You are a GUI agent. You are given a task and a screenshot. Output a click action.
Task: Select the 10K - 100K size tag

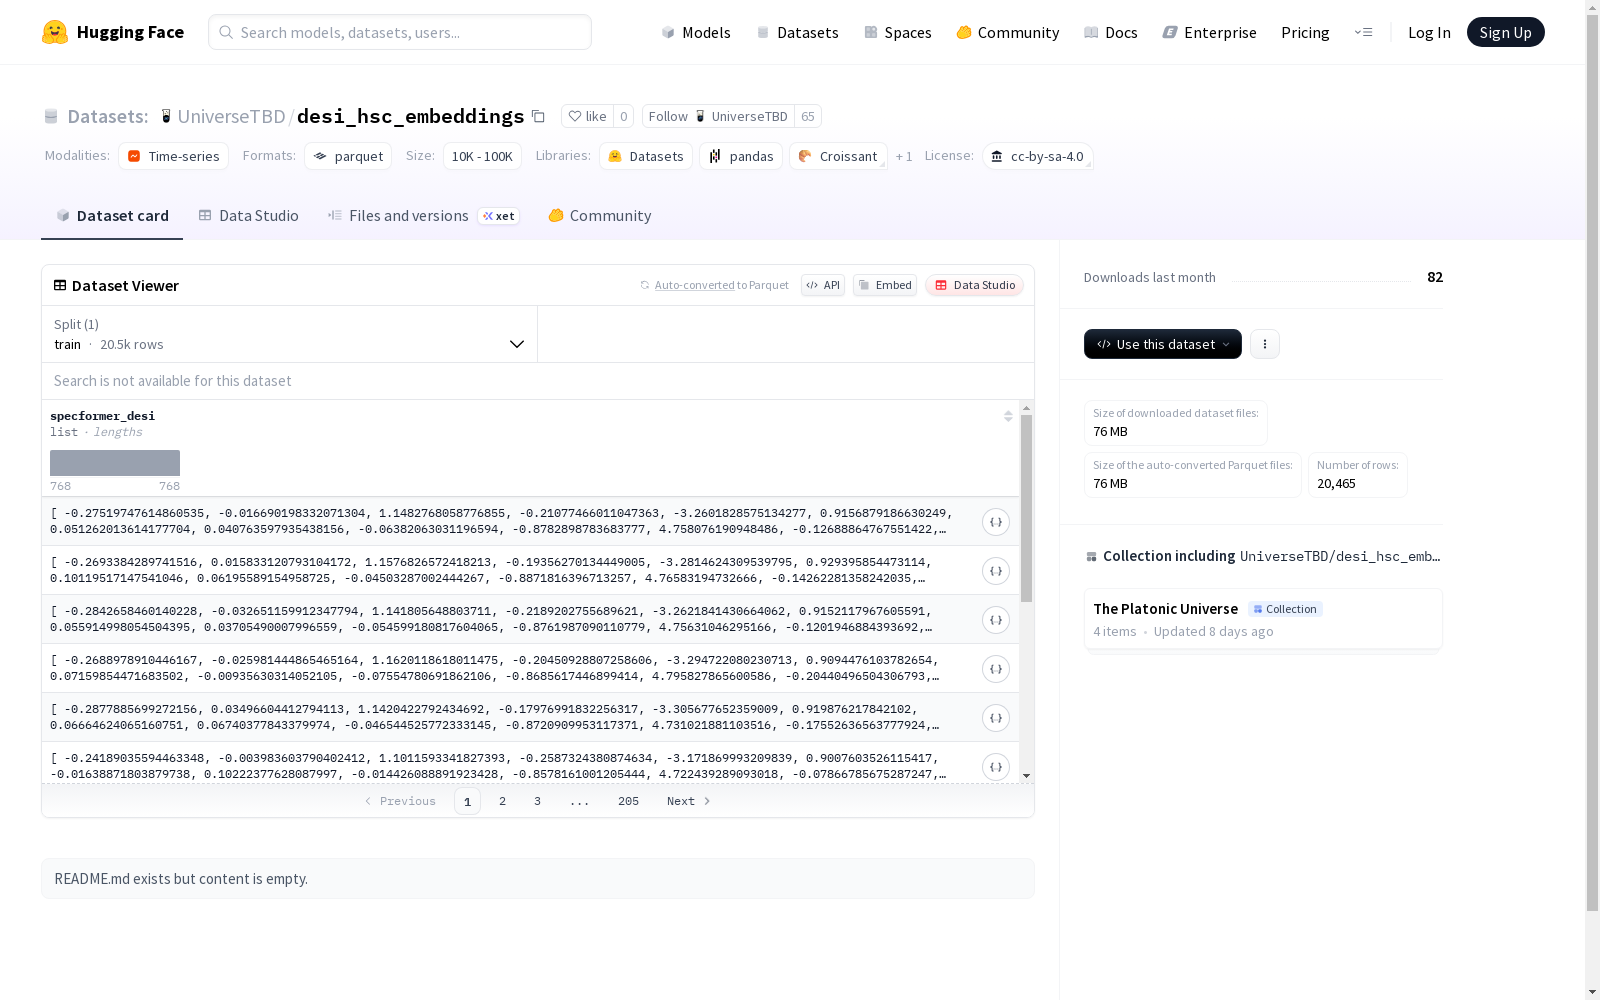(482, 156)
